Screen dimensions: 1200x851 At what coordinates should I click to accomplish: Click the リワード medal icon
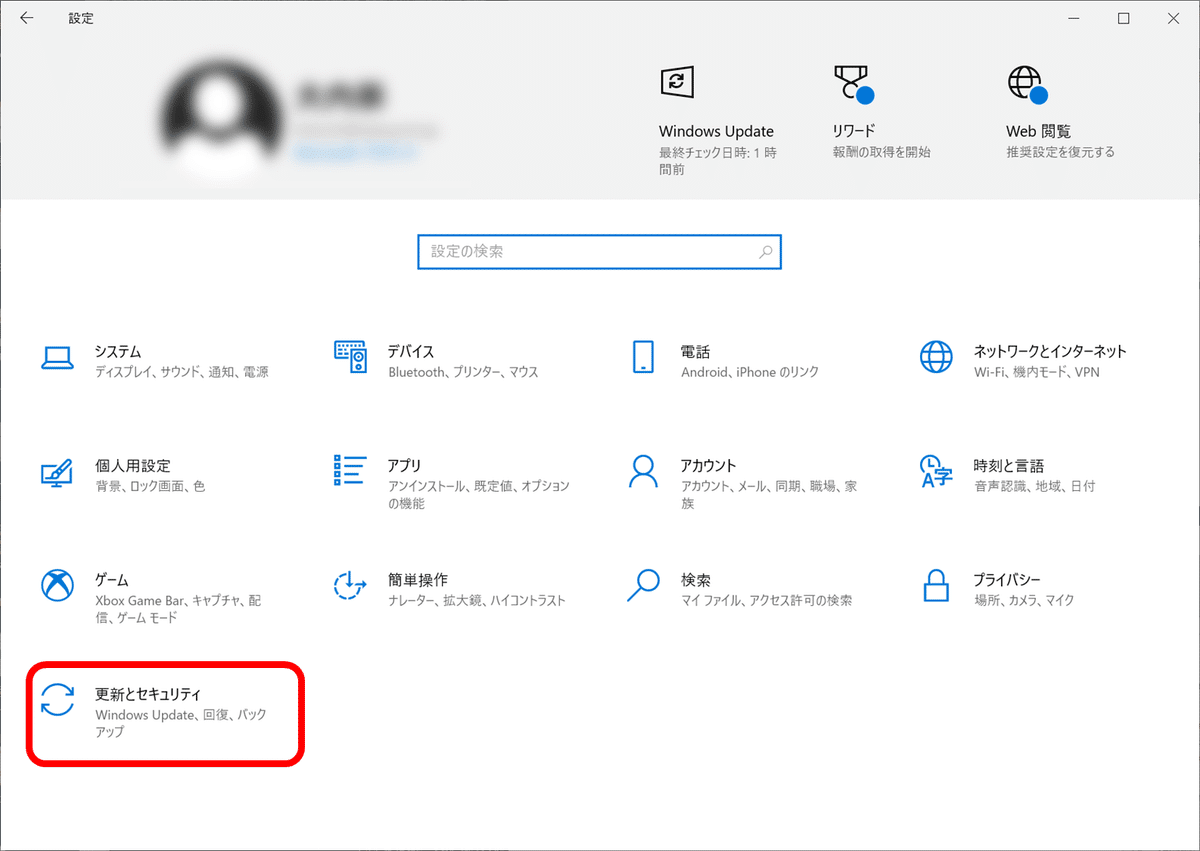coord(852,84)
